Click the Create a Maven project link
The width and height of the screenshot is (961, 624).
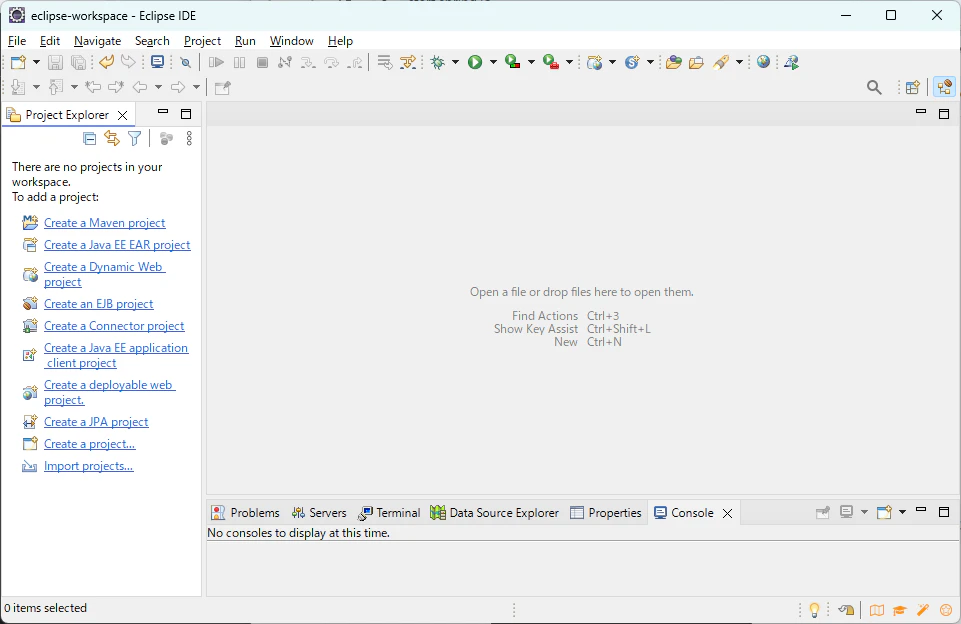click(105, 223)
